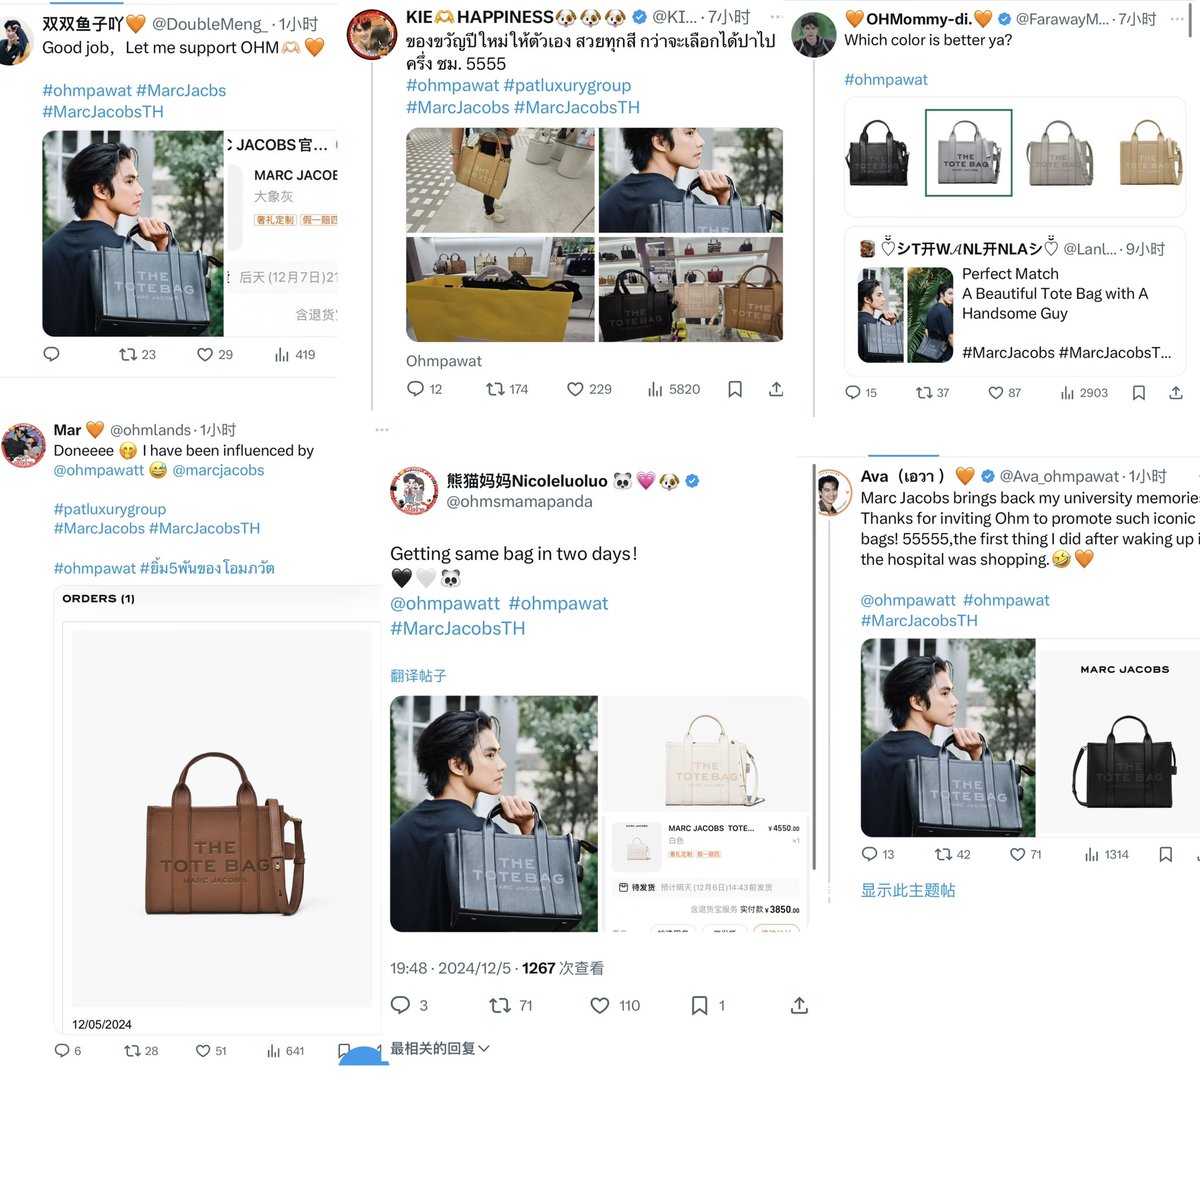Open @marcjacobs mention in Mar's tweet
Screen dimensions: 1200x1182
point(218,470)
